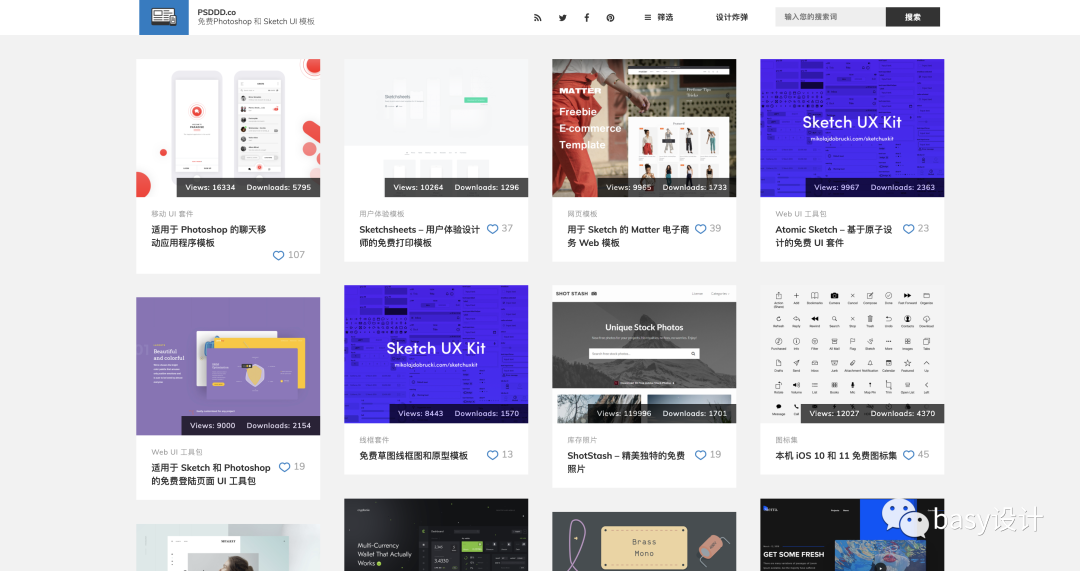Like the ShotStash card (19)

click(x=700, y=455)
